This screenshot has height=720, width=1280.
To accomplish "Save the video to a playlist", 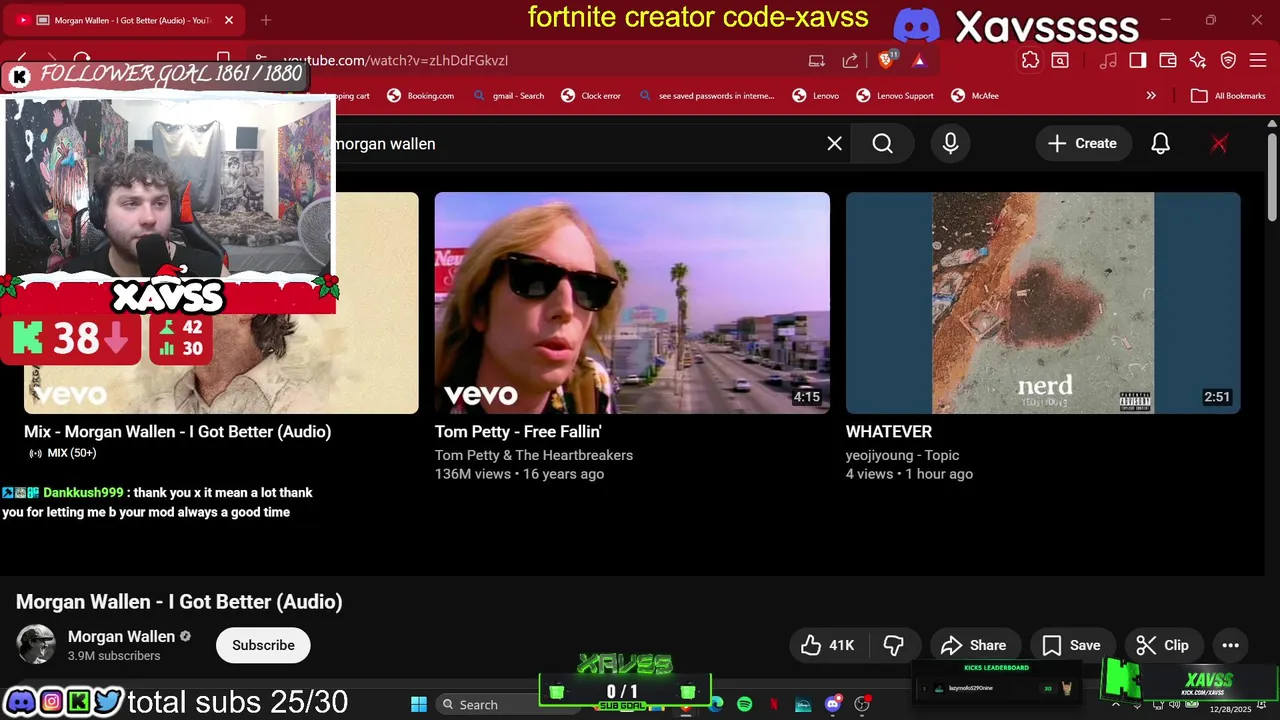I will (1071, 645).
